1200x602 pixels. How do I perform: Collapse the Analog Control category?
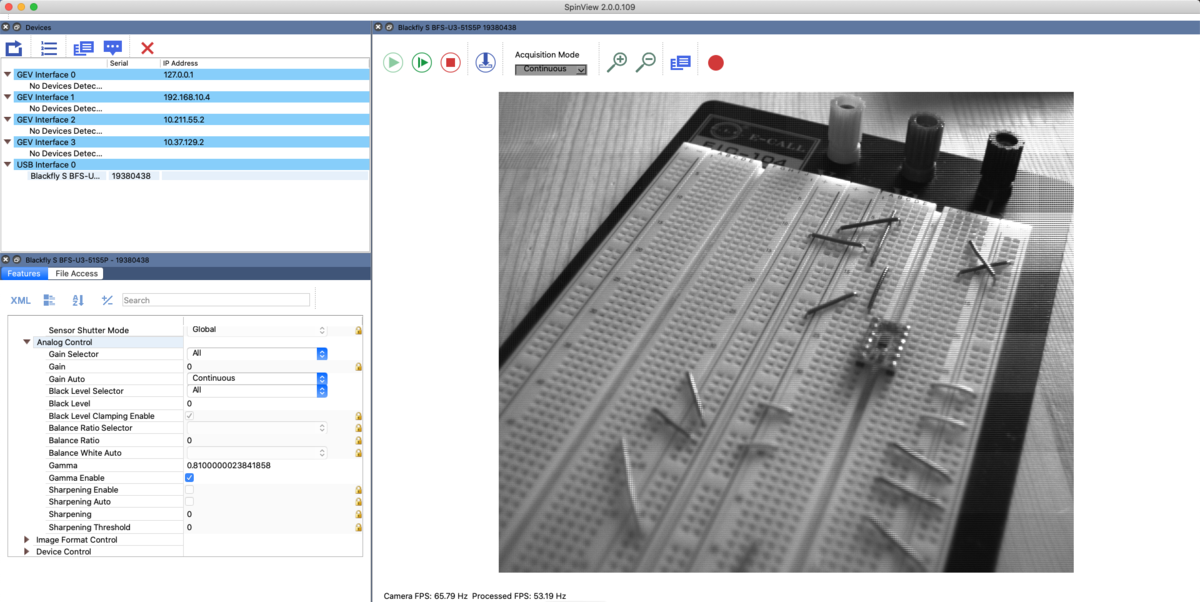pyautogui.click(x=27, y=343)
